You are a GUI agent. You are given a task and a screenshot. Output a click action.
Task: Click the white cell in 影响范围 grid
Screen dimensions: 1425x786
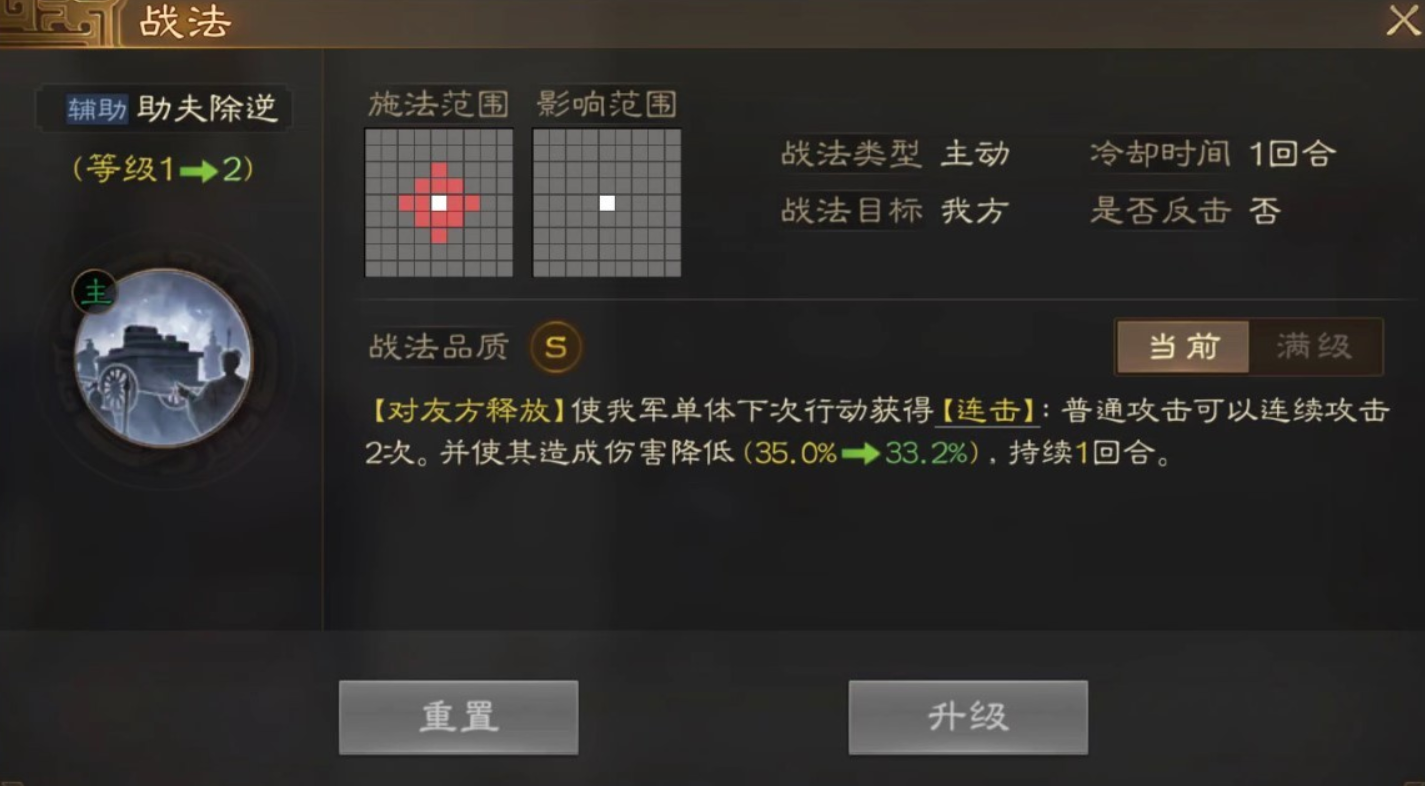tap(607, 203)
